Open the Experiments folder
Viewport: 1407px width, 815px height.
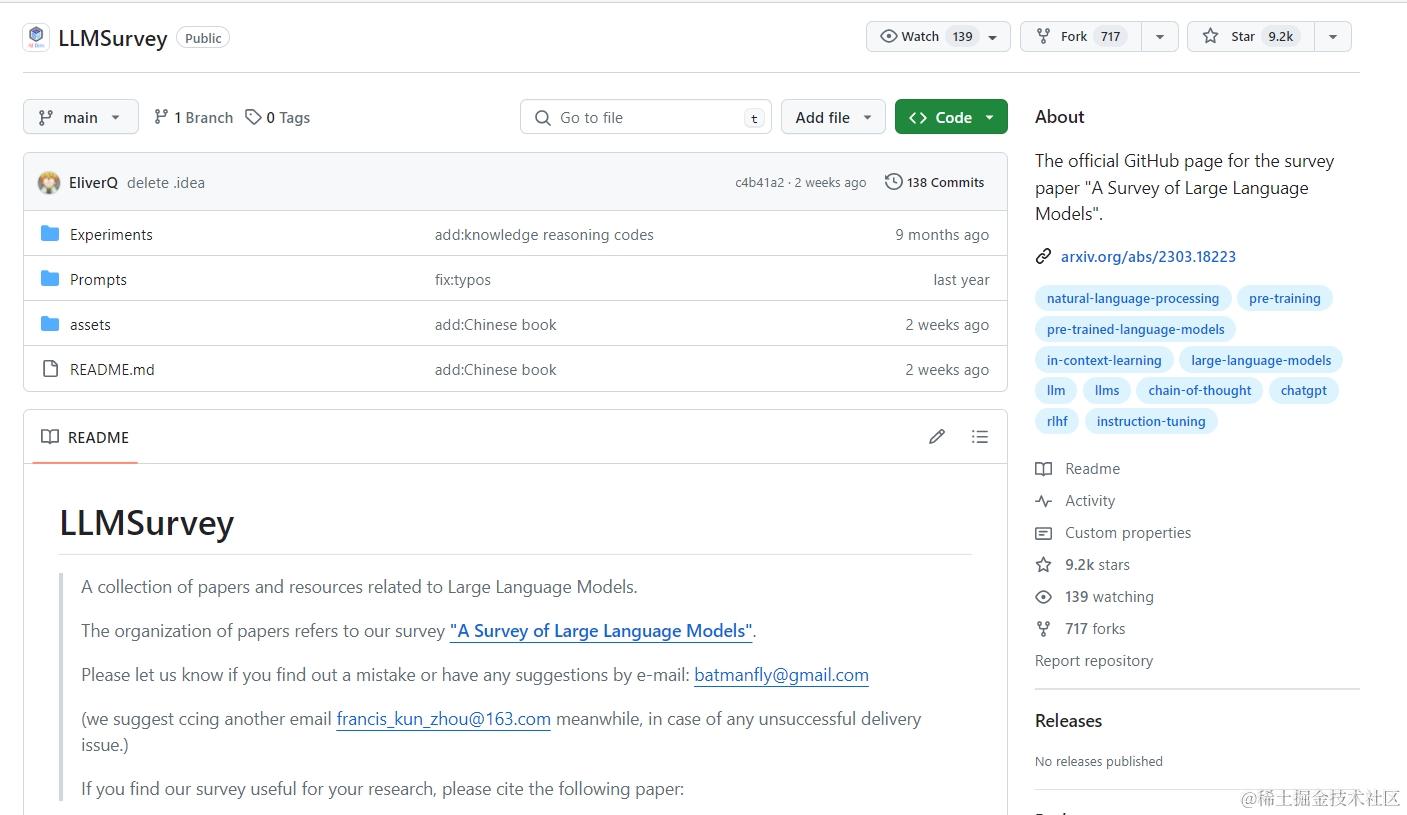click(x=111, y=234)
